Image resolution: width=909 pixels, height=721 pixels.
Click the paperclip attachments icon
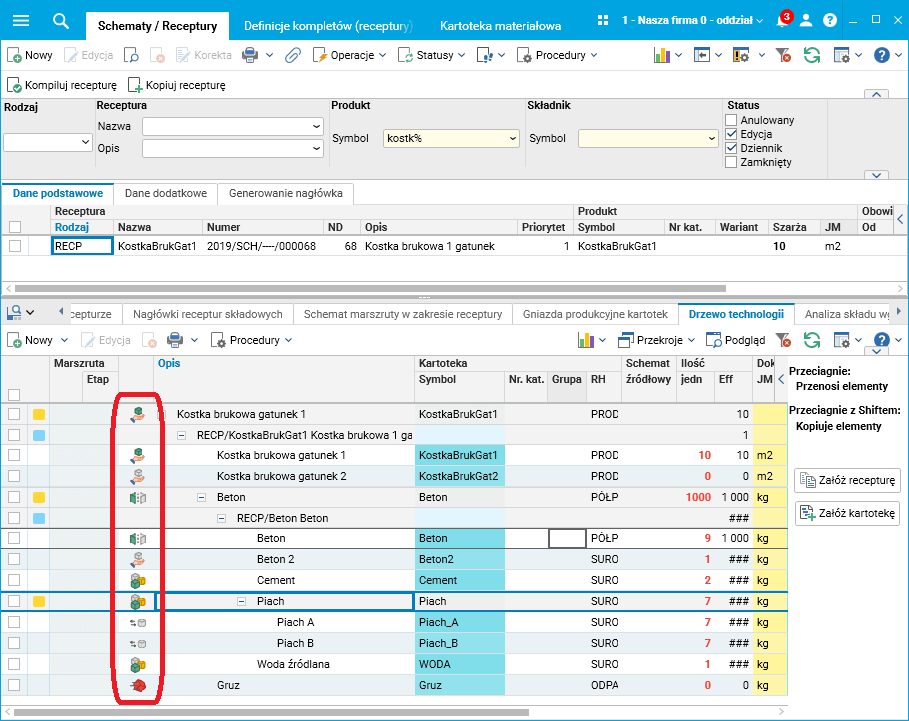click(293, 55)
